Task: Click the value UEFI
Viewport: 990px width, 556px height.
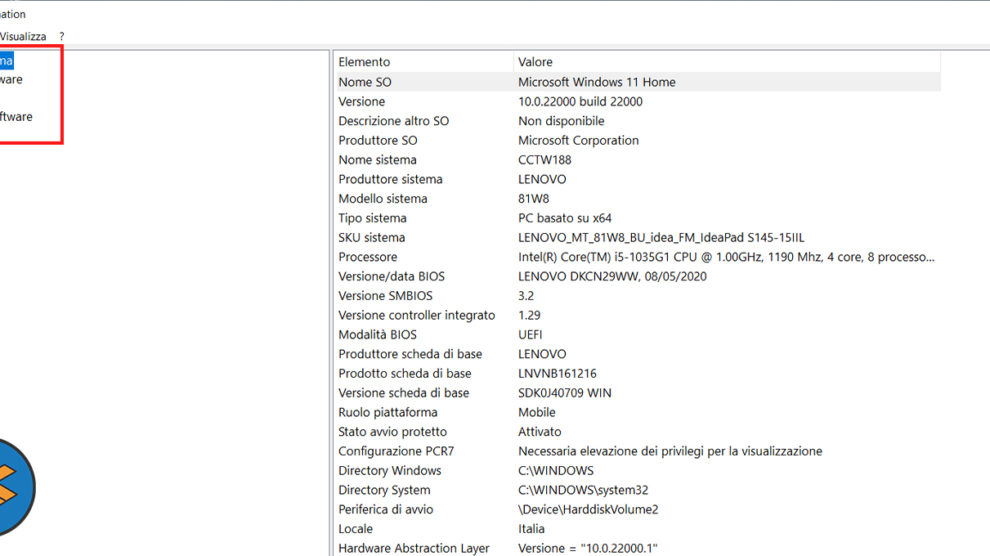Action: [530, 335]
